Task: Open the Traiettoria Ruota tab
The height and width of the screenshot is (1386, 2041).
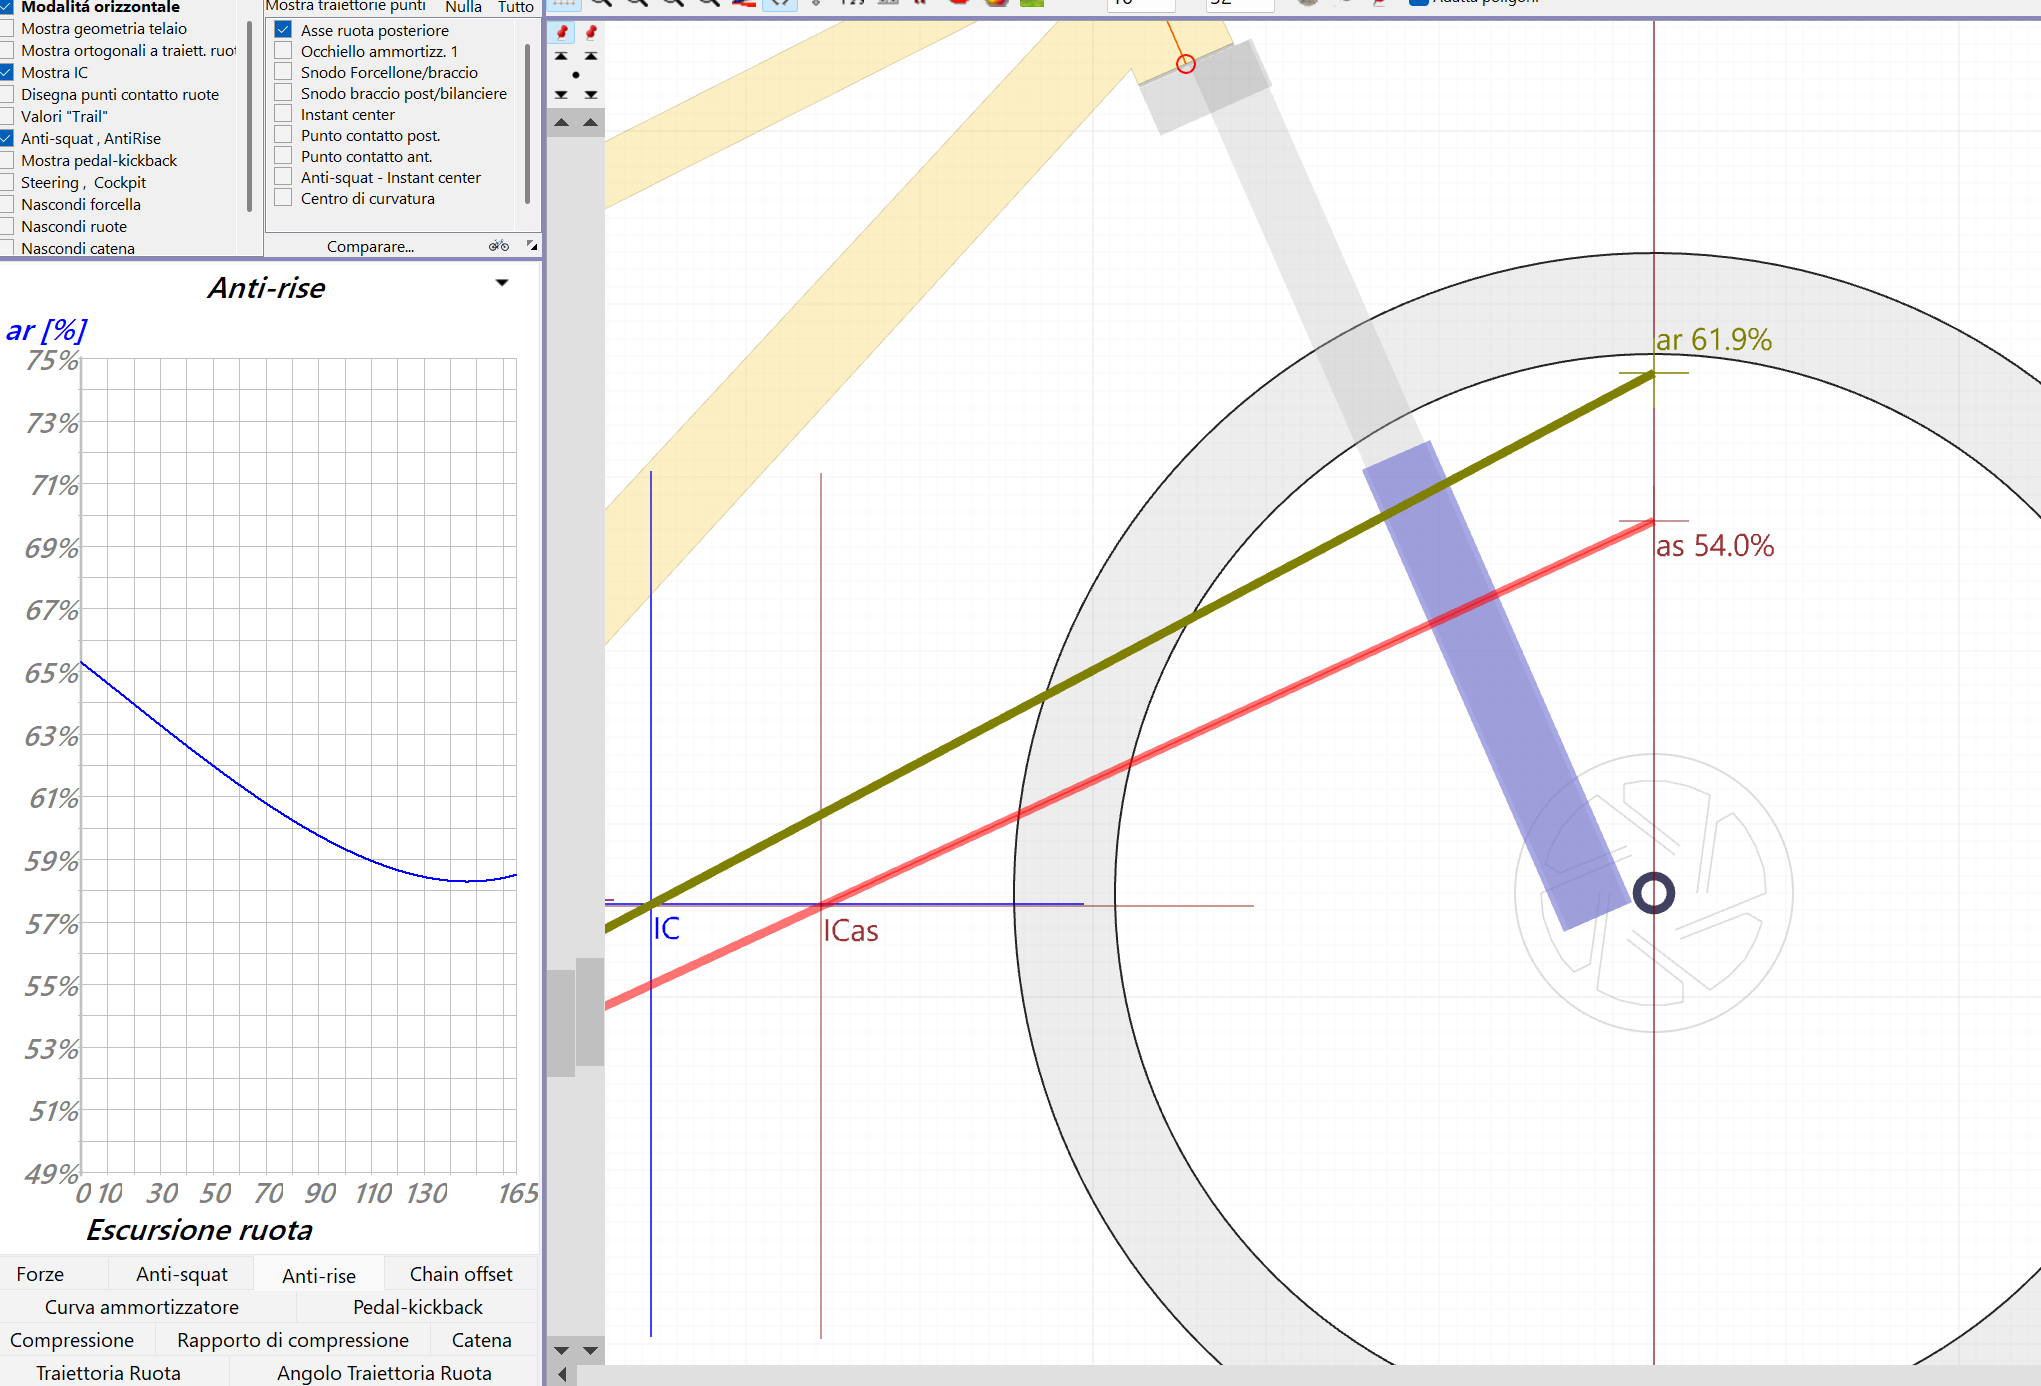Action: (x=108, y=1373)
